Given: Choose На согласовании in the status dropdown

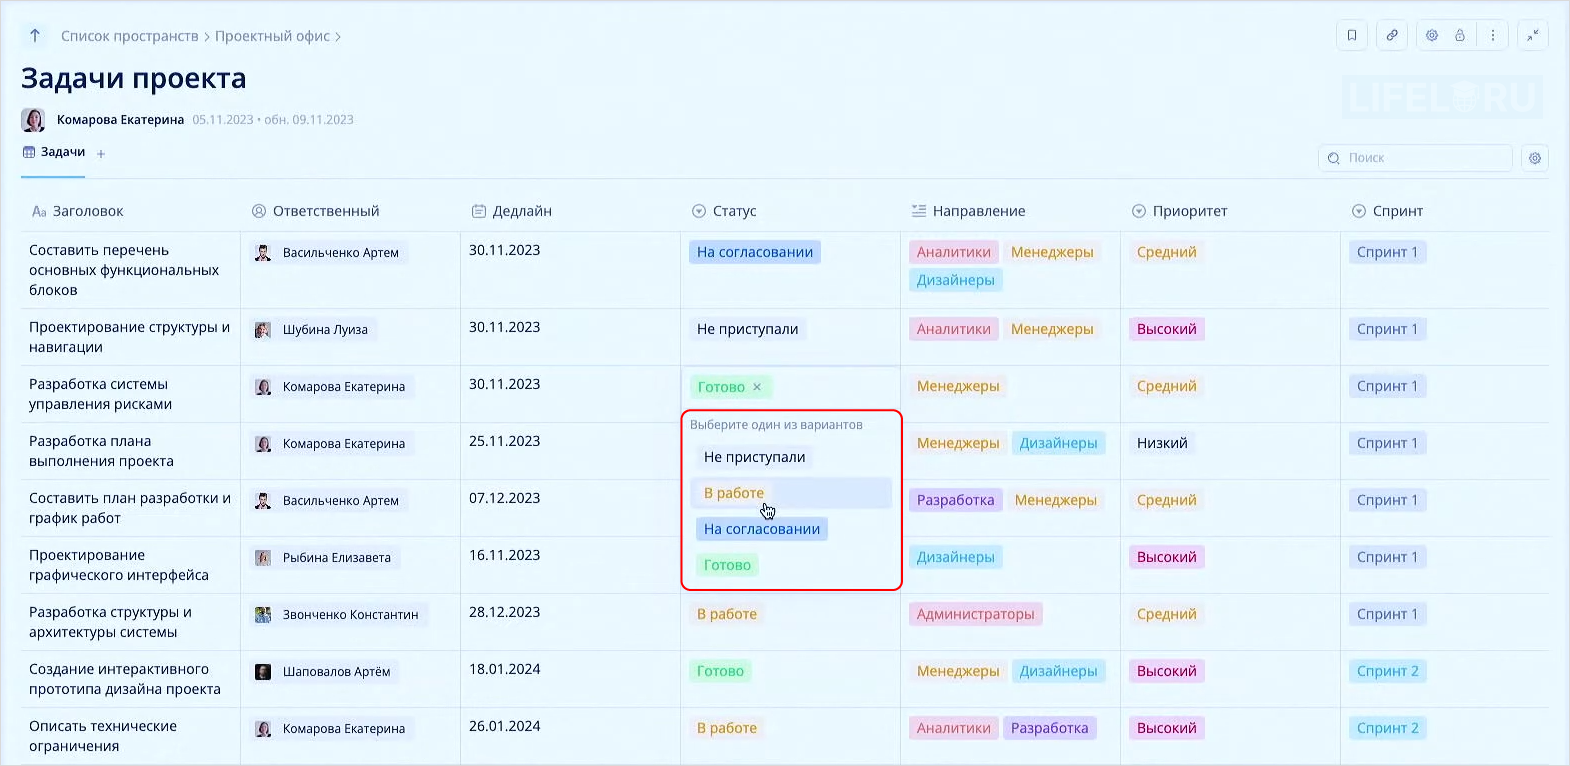Looking at the screenshot, I should pos(762,529).
